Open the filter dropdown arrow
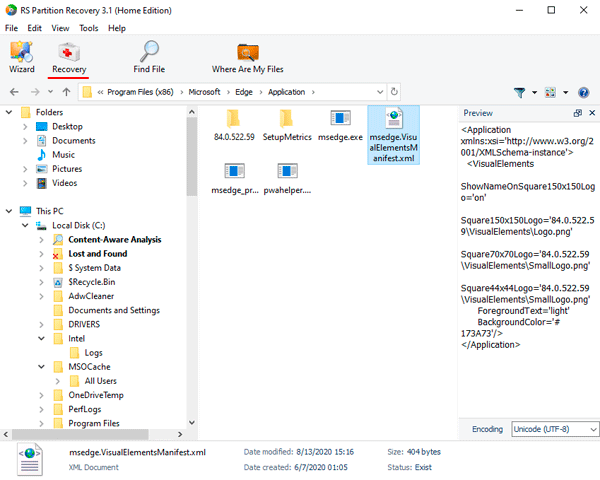This screenshot has width=600, height=480. pos(534,92)
